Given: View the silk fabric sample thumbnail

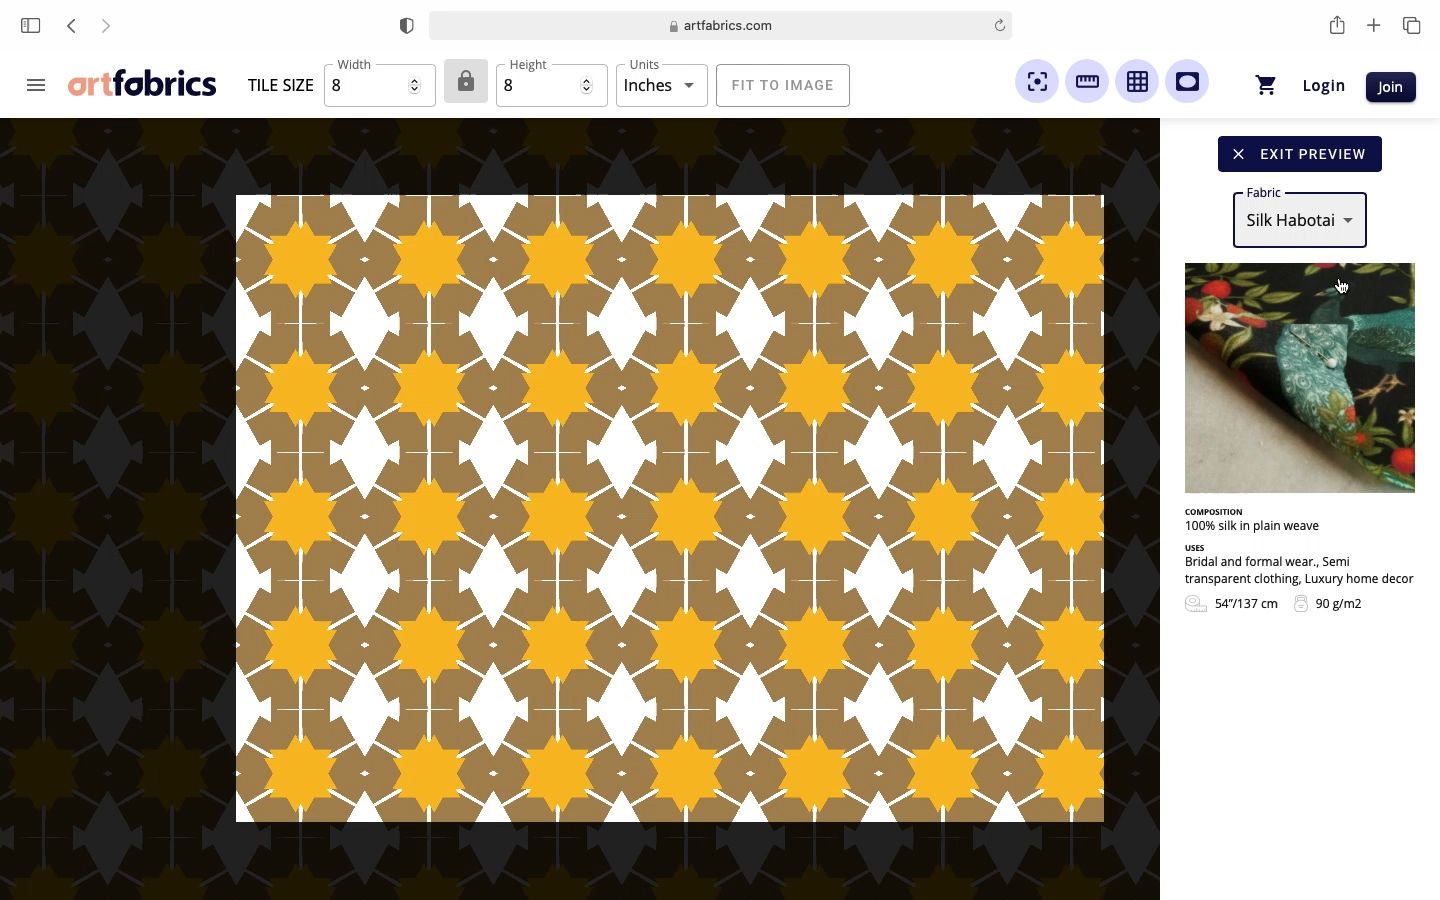Looking at the screenshot, I should tap(1299, 378).
